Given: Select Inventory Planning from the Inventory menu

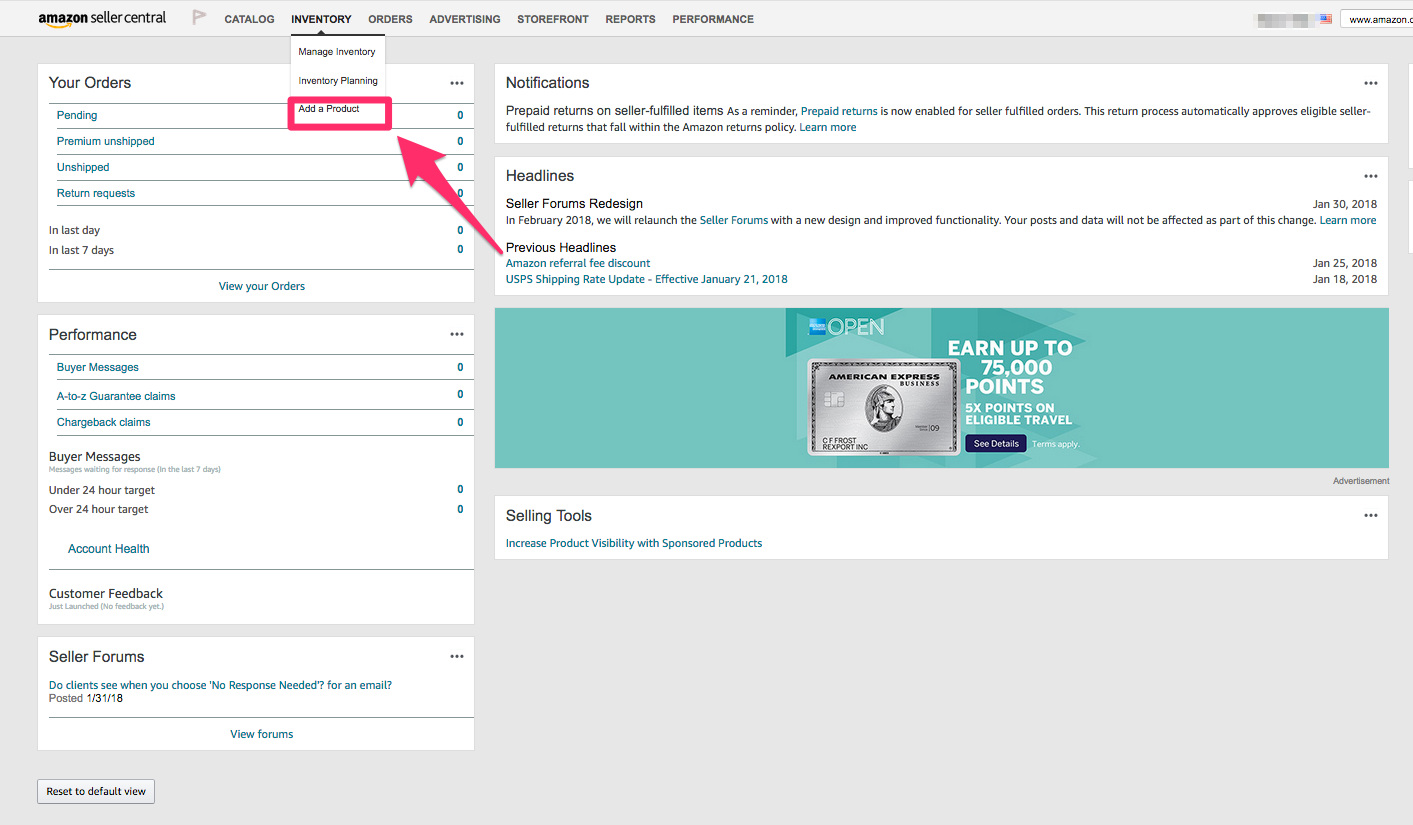Looking at the screenshot, I should coord(337,80).
